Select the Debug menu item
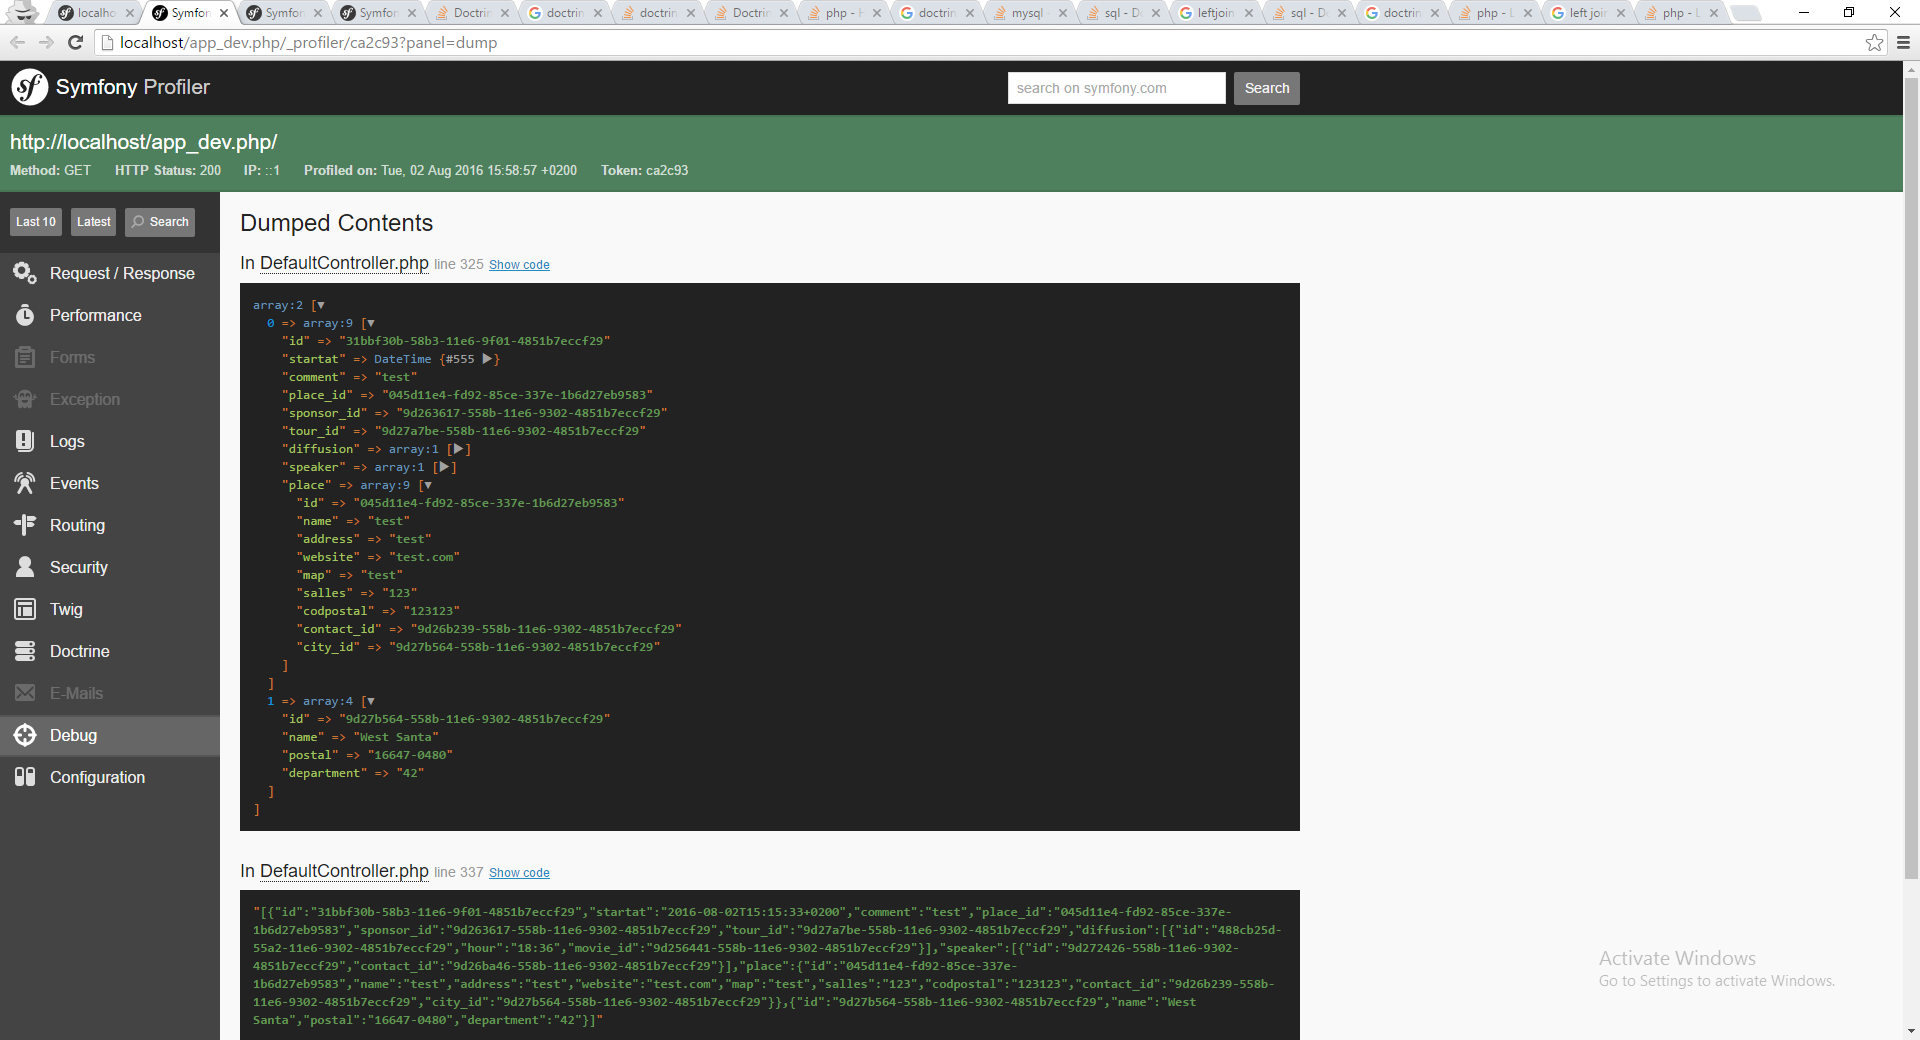 pos(110,735)
